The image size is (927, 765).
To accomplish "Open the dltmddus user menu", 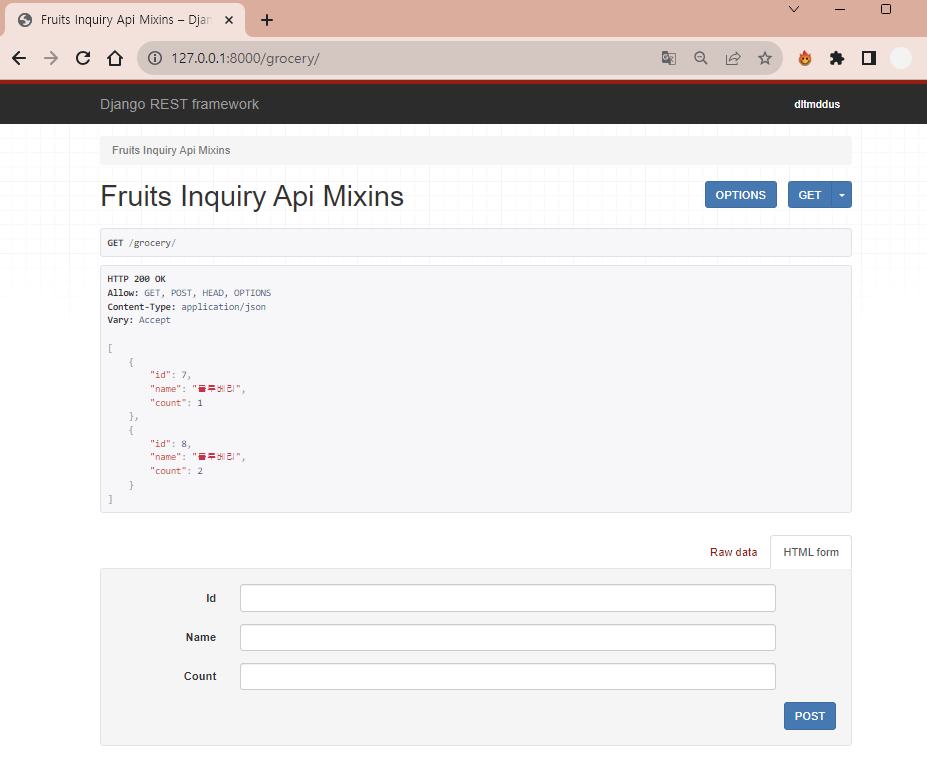I will click(817, 104).
